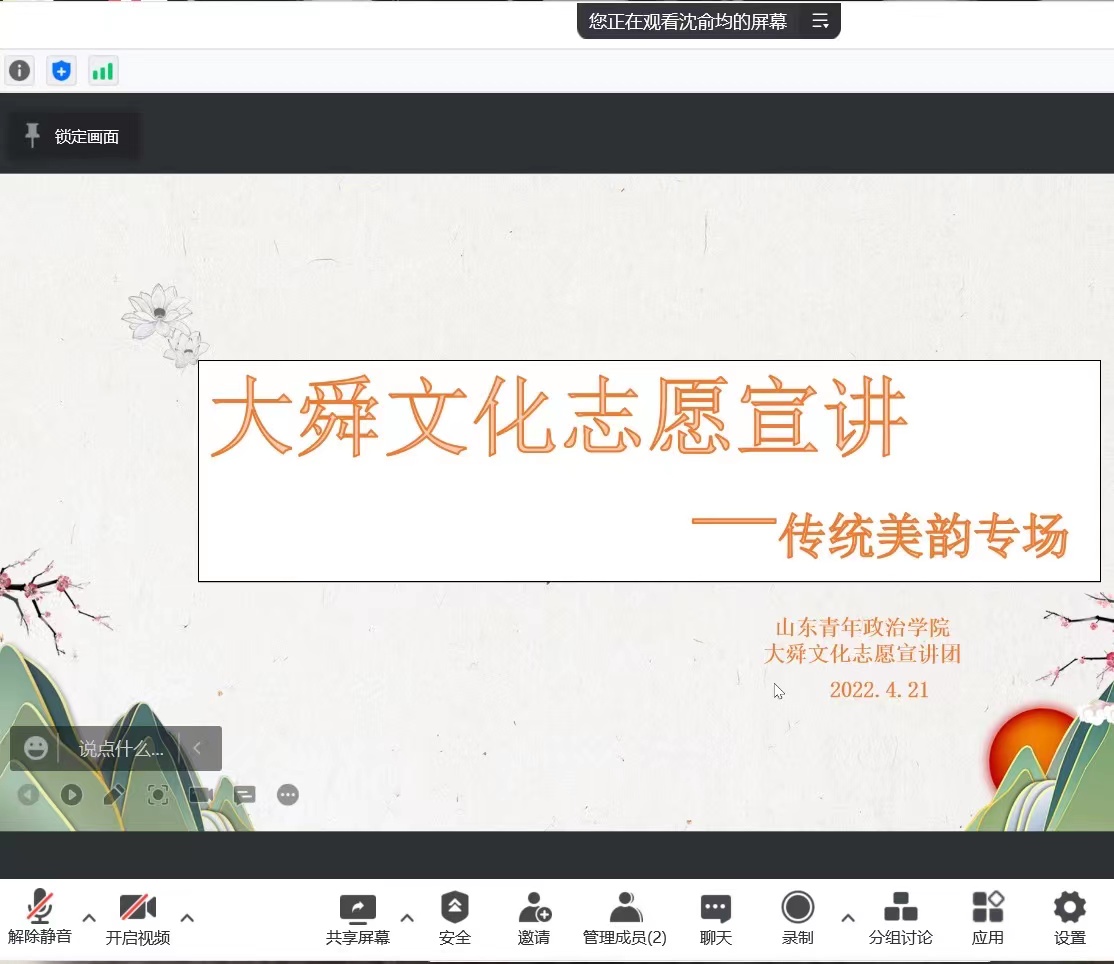This screenshot has width=1114, height=964.
Task: Open the viewing options menu in sharing banner
Action: coord(820,21)
